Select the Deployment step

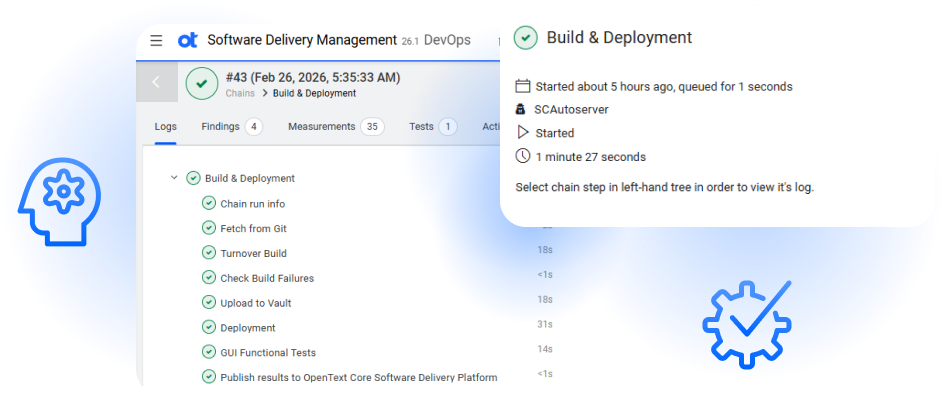pyautogui.click(x=248, y=328)
